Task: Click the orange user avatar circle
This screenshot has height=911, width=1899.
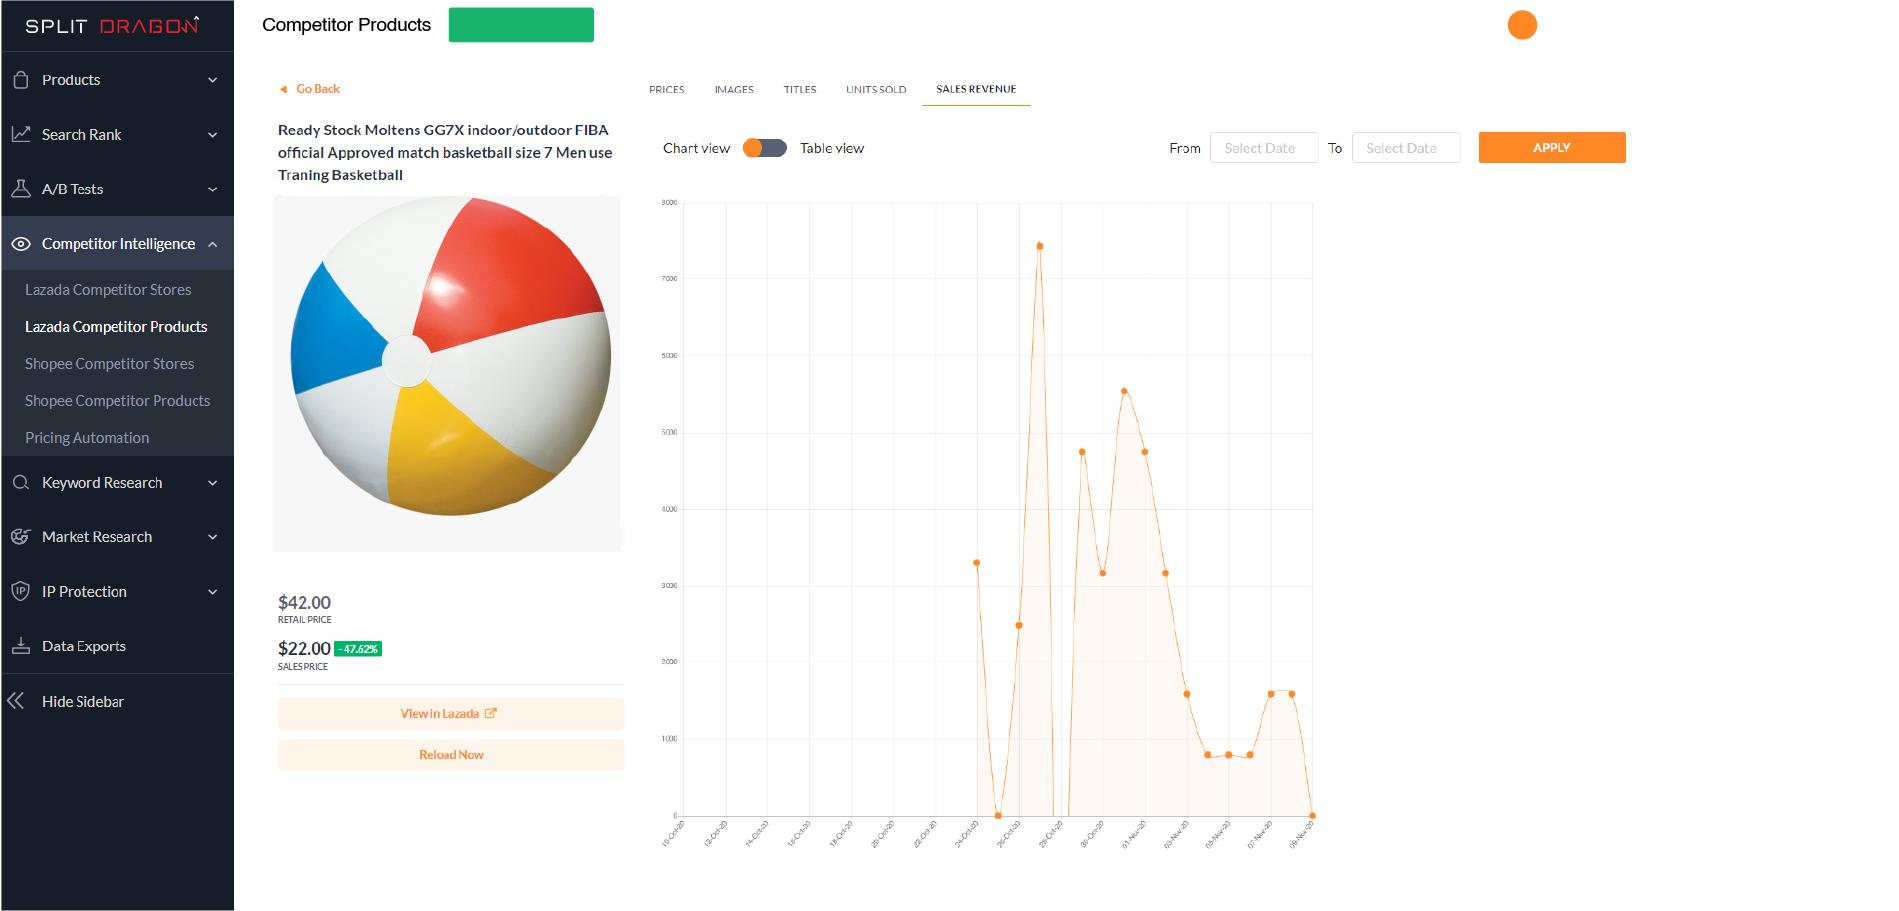Action: click(1522, 25)
